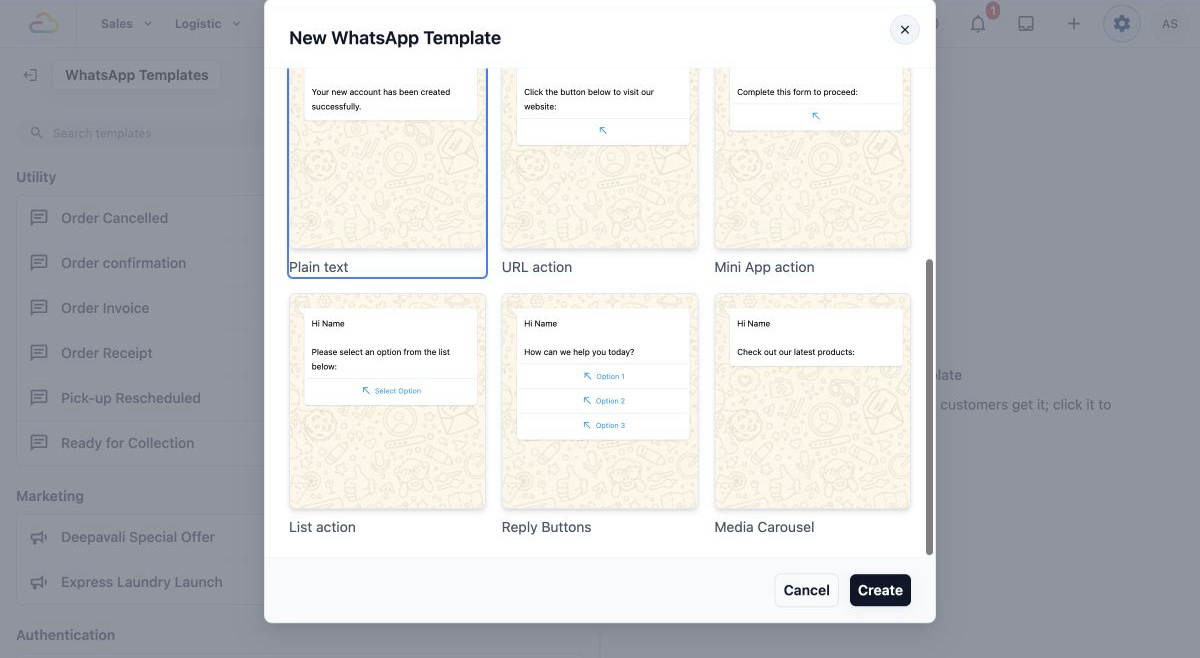1200x658 pixels.
Task: Open the Sales dropdown menu
Action: point(126,23)
